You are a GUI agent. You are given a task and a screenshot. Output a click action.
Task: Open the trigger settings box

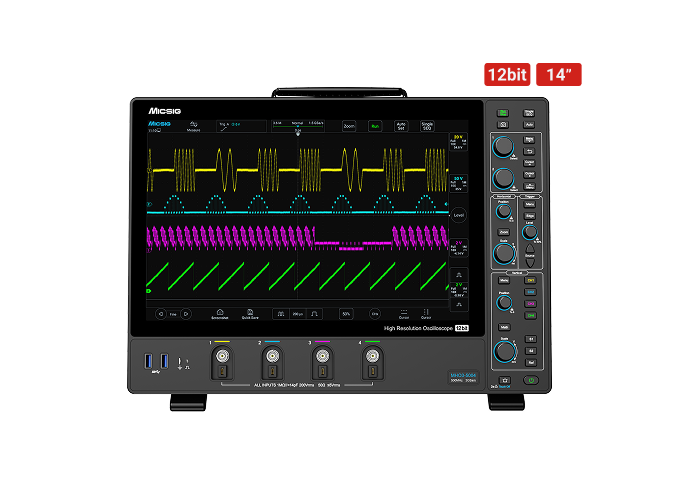point(241,126)
